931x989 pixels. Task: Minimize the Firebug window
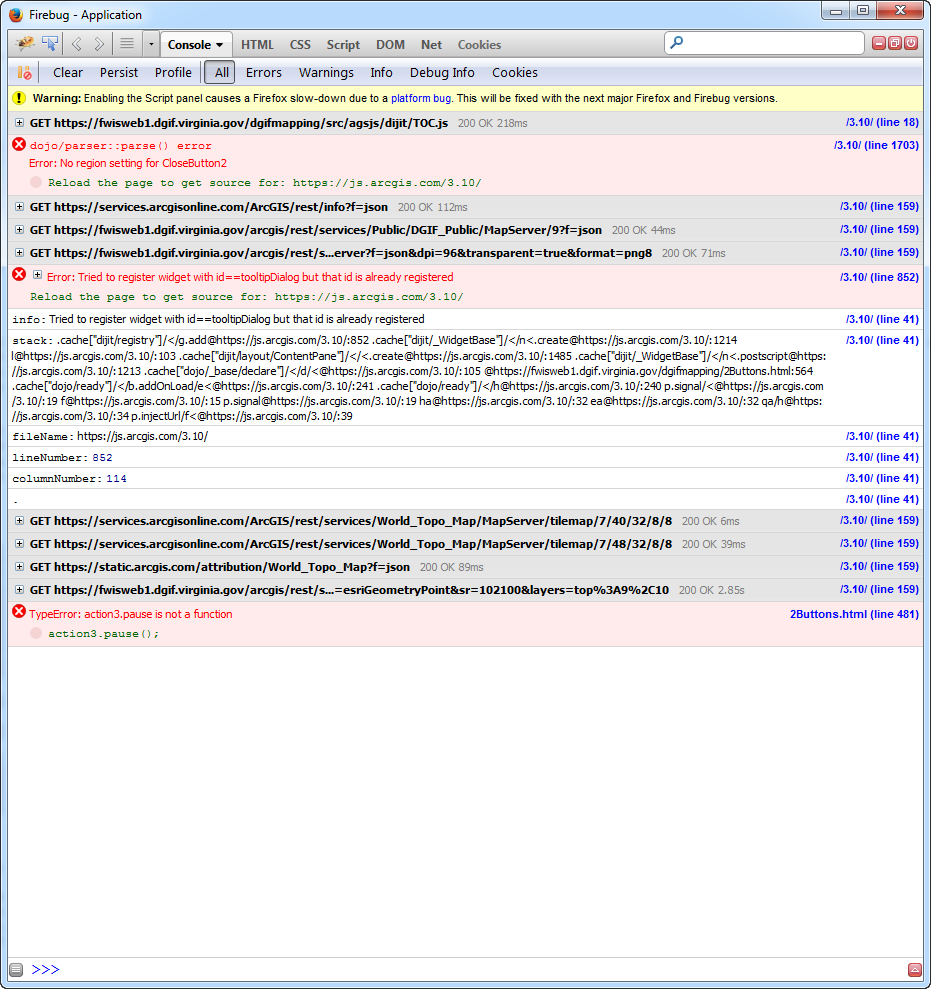coord(836,10)
